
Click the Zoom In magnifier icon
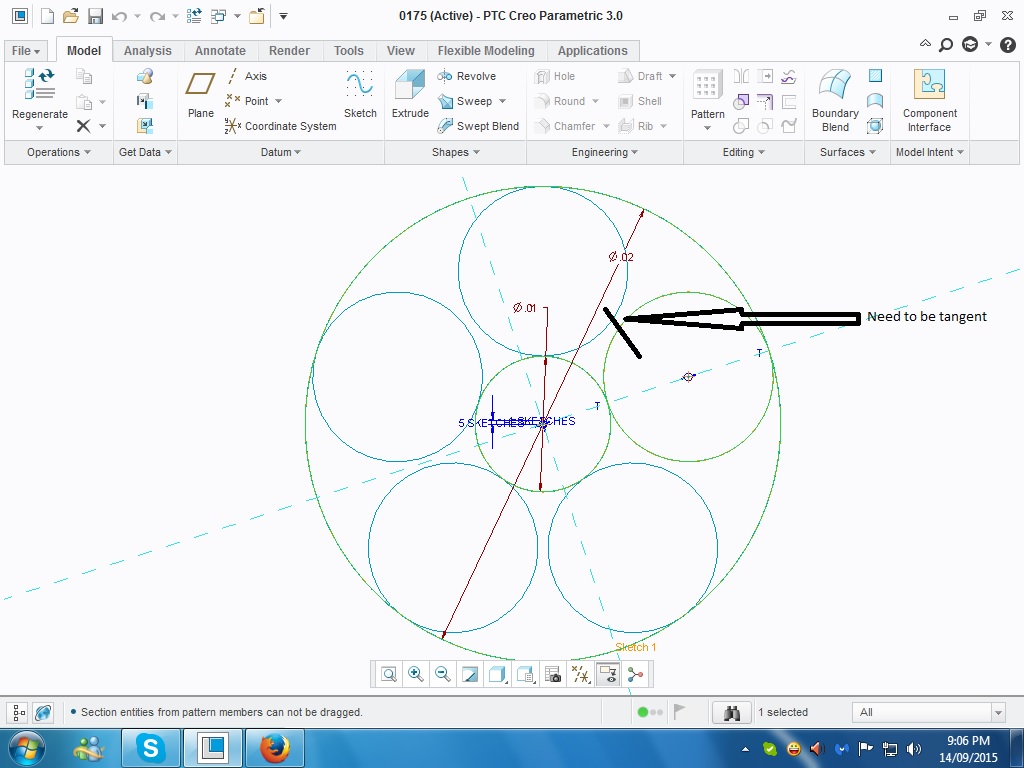(415, 674)
